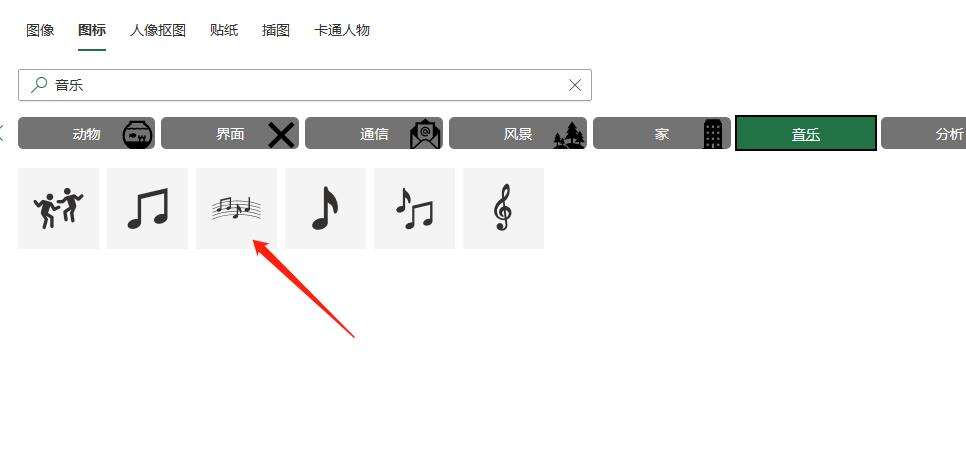Choose the single eighth note icon
This screenshot has height=467, width=966.
click(x=325, y=208)
